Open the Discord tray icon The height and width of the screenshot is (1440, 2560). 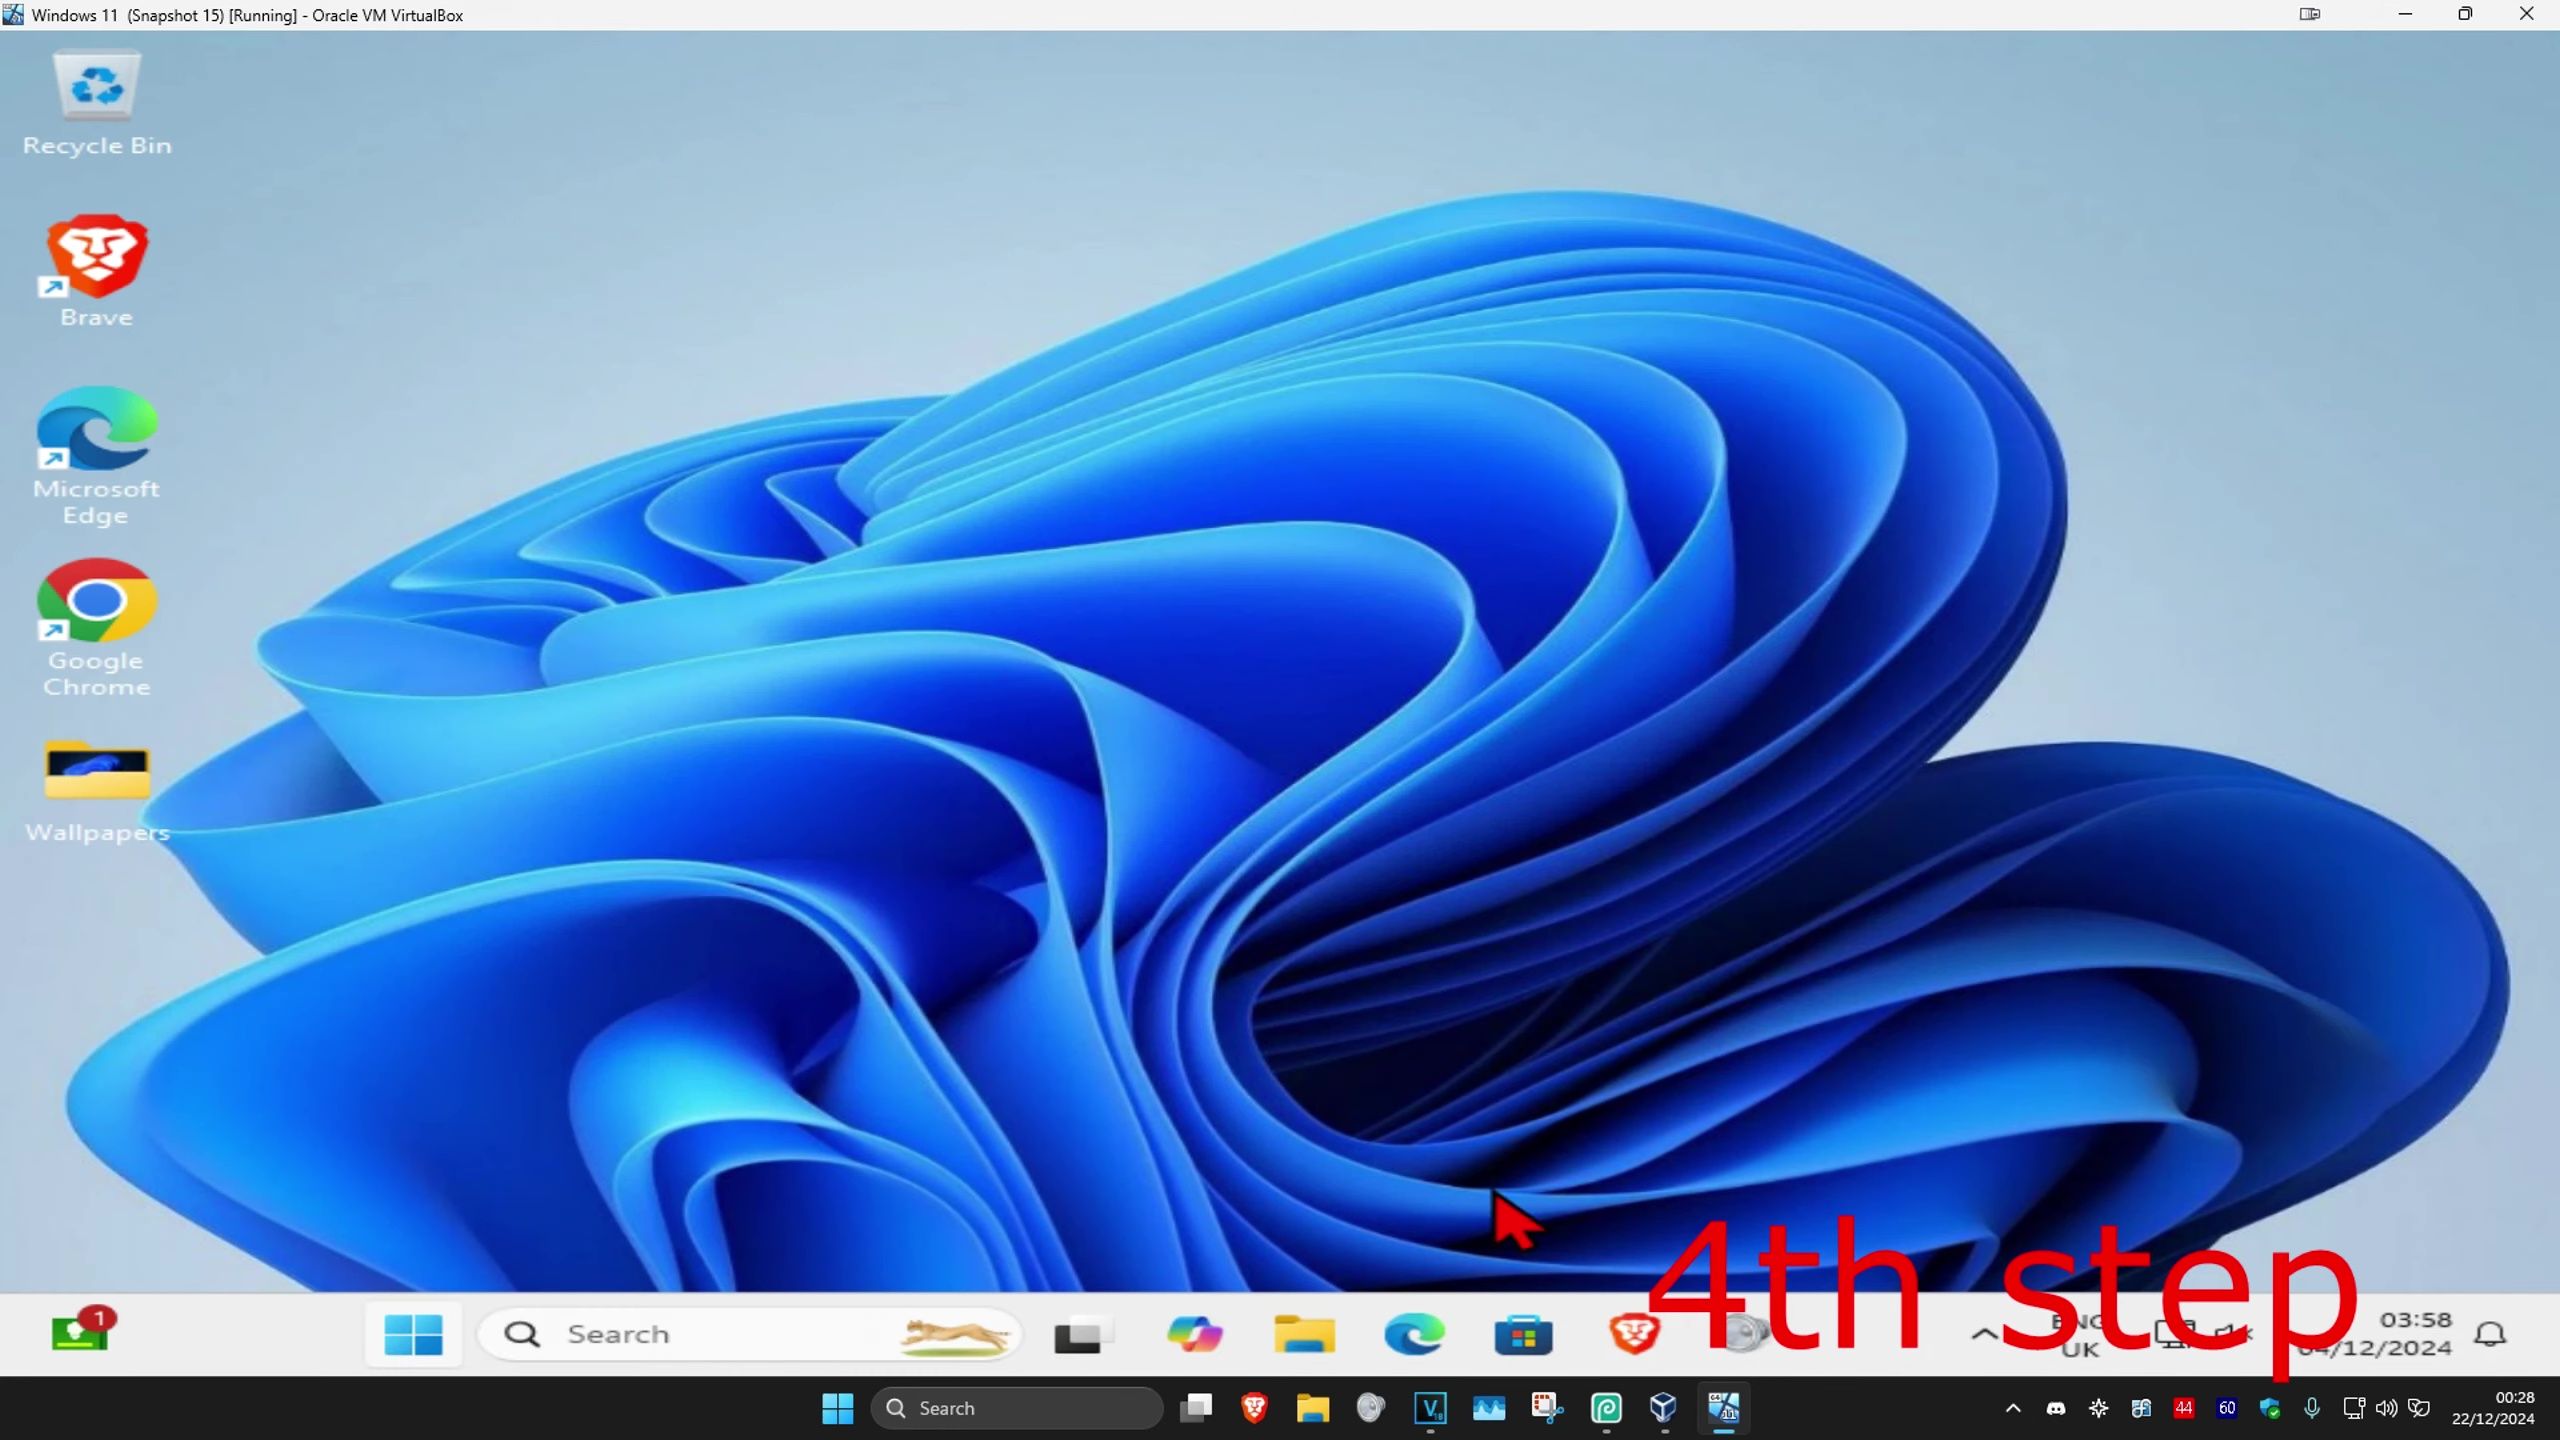pos(2056,1408)
